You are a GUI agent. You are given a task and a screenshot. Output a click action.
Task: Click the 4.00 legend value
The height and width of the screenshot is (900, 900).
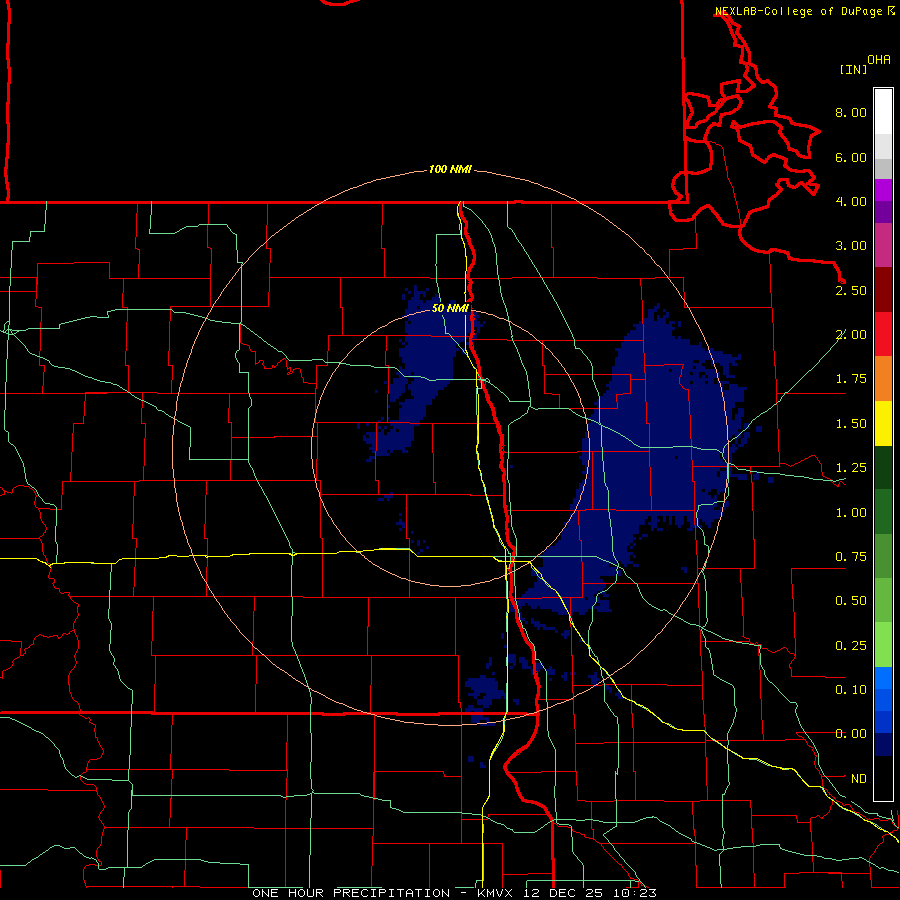[851, 201]
